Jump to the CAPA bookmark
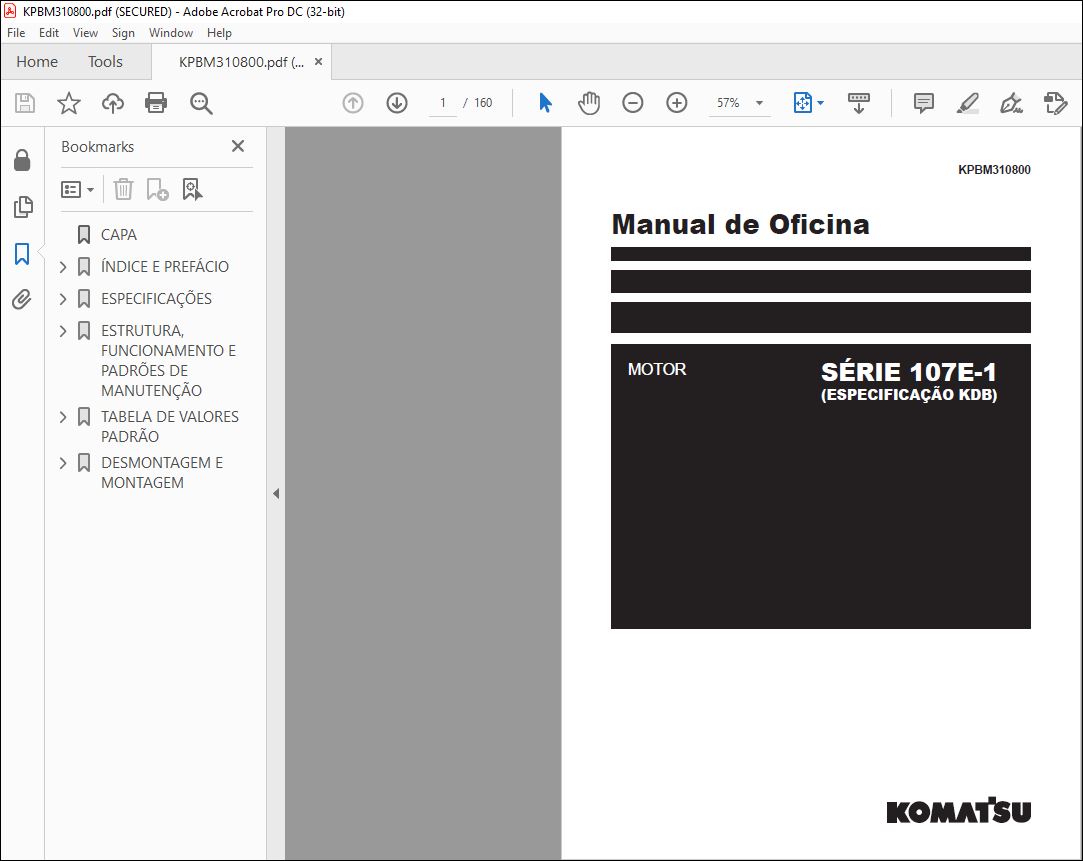Viewport: 1083px width, 861px height. click(x=119, y=235)
